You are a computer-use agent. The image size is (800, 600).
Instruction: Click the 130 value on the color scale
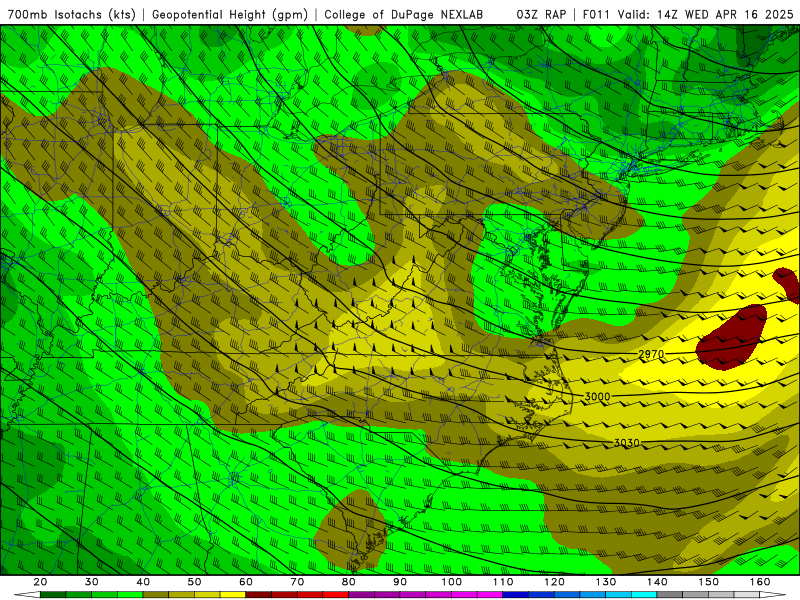(606, 582)
